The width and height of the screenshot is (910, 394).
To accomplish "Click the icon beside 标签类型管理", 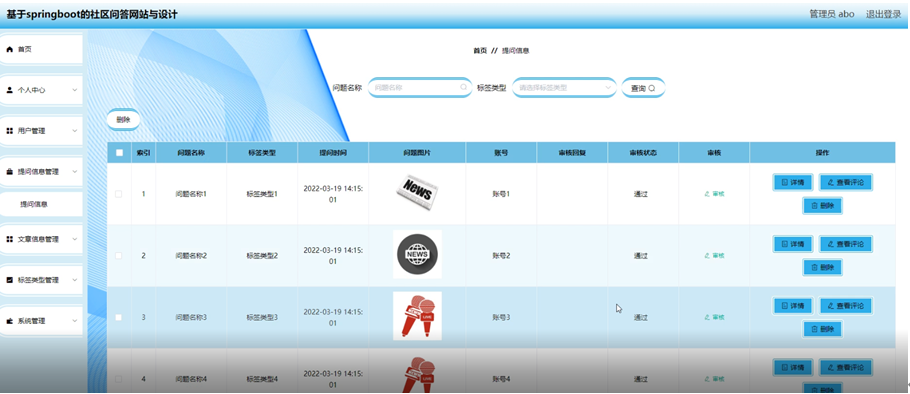I will click(x=9, y=280).
